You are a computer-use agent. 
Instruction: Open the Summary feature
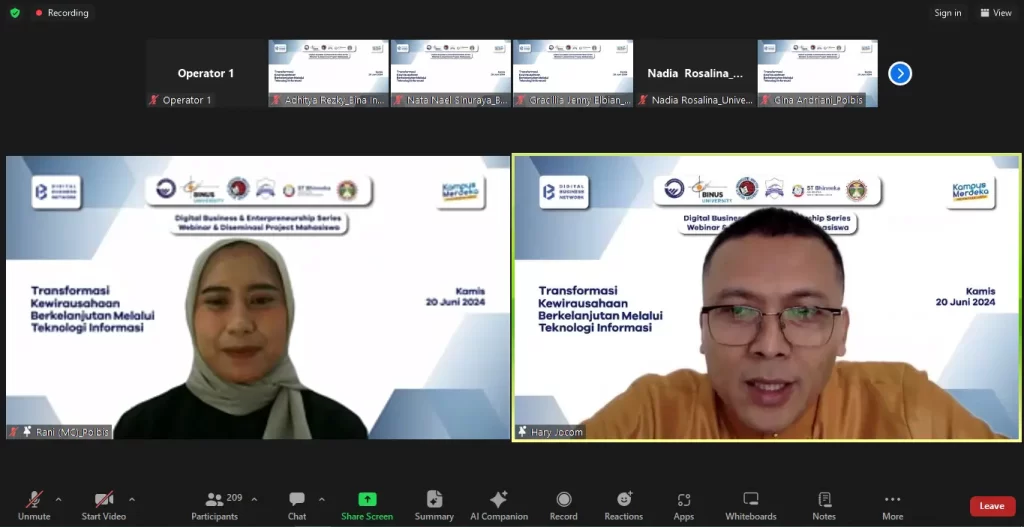(x=434, y=504)
